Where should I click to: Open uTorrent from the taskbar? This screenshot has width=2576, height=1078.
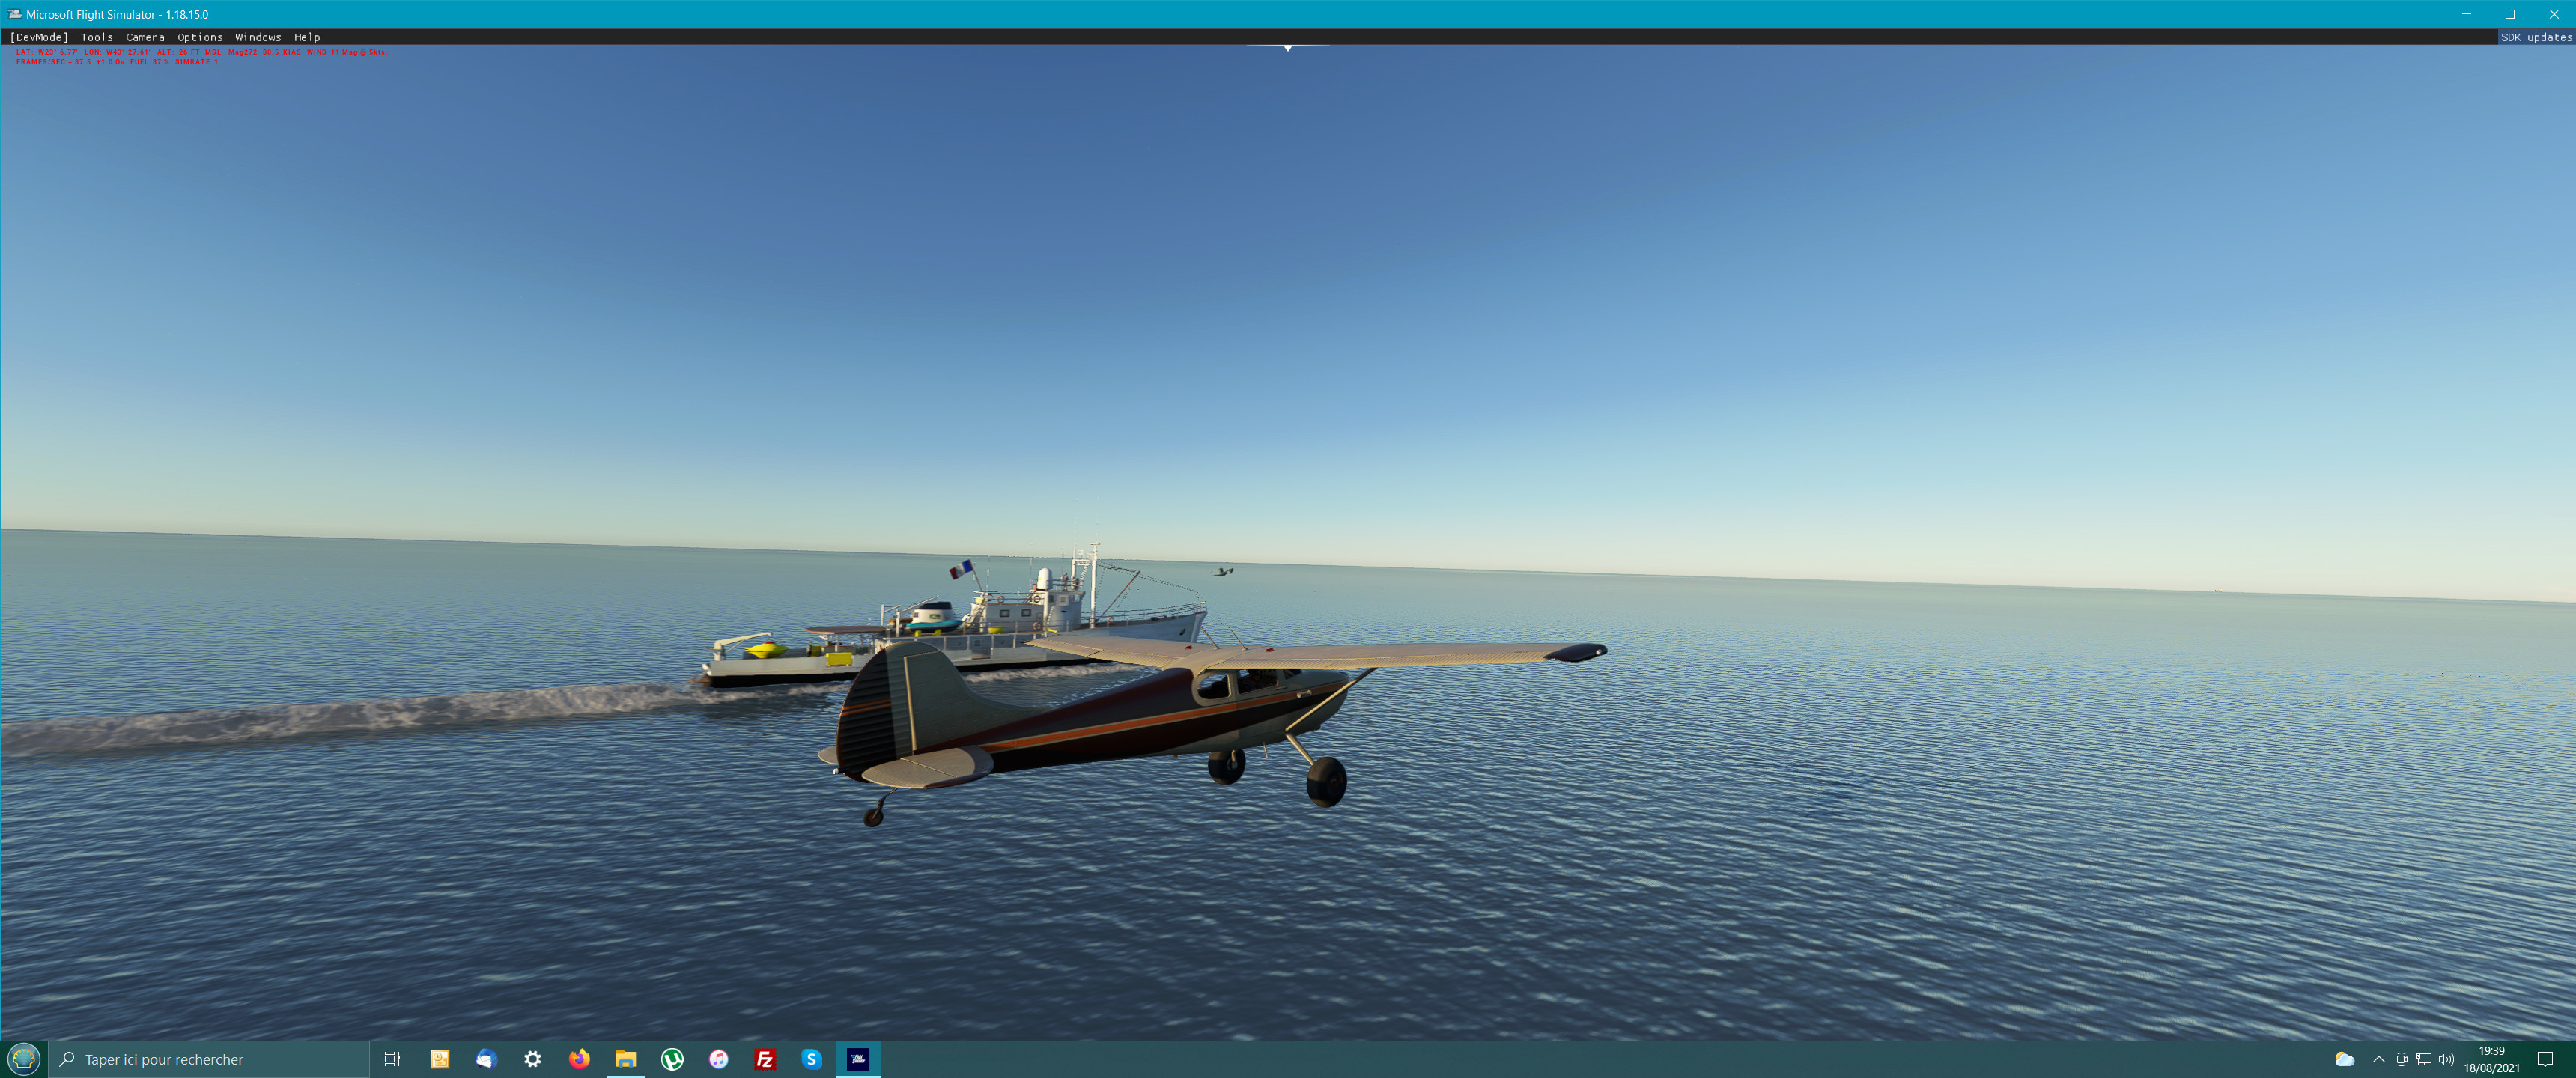(672, 1059)
